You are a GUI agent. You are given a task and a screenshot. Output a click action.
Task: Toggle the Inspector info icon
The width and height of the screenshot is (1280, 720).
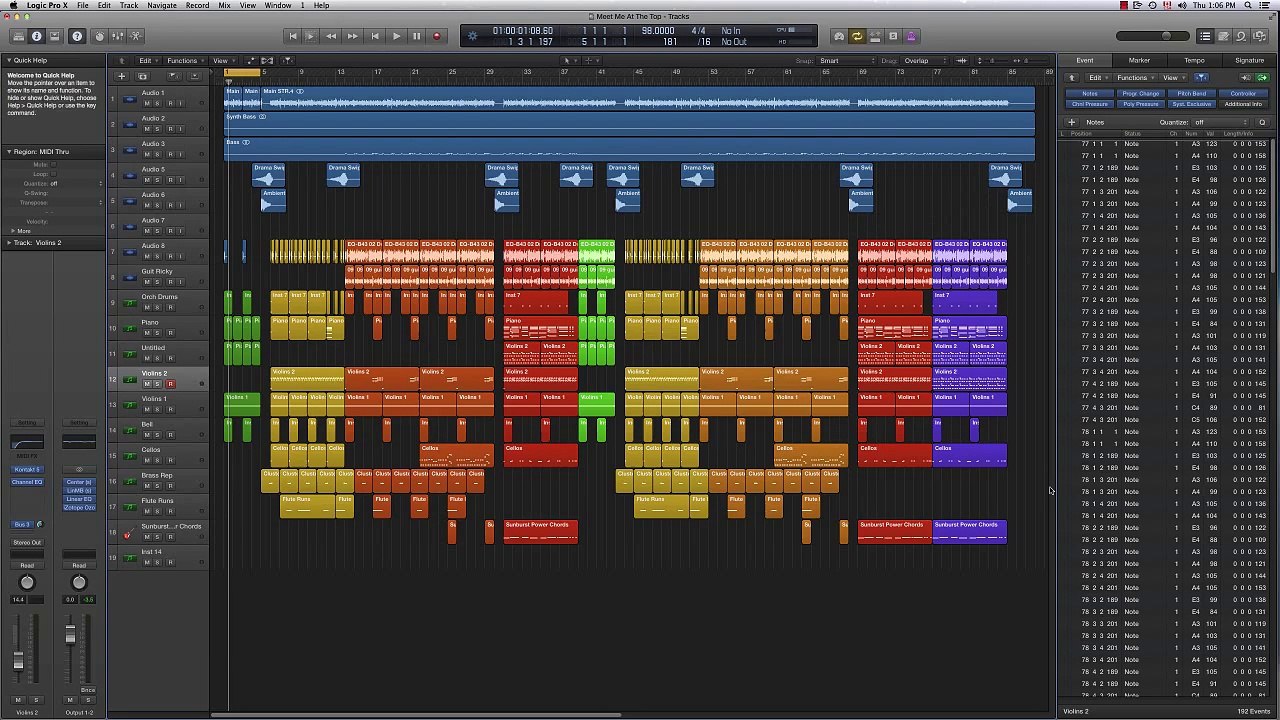[x=37, y=36]
